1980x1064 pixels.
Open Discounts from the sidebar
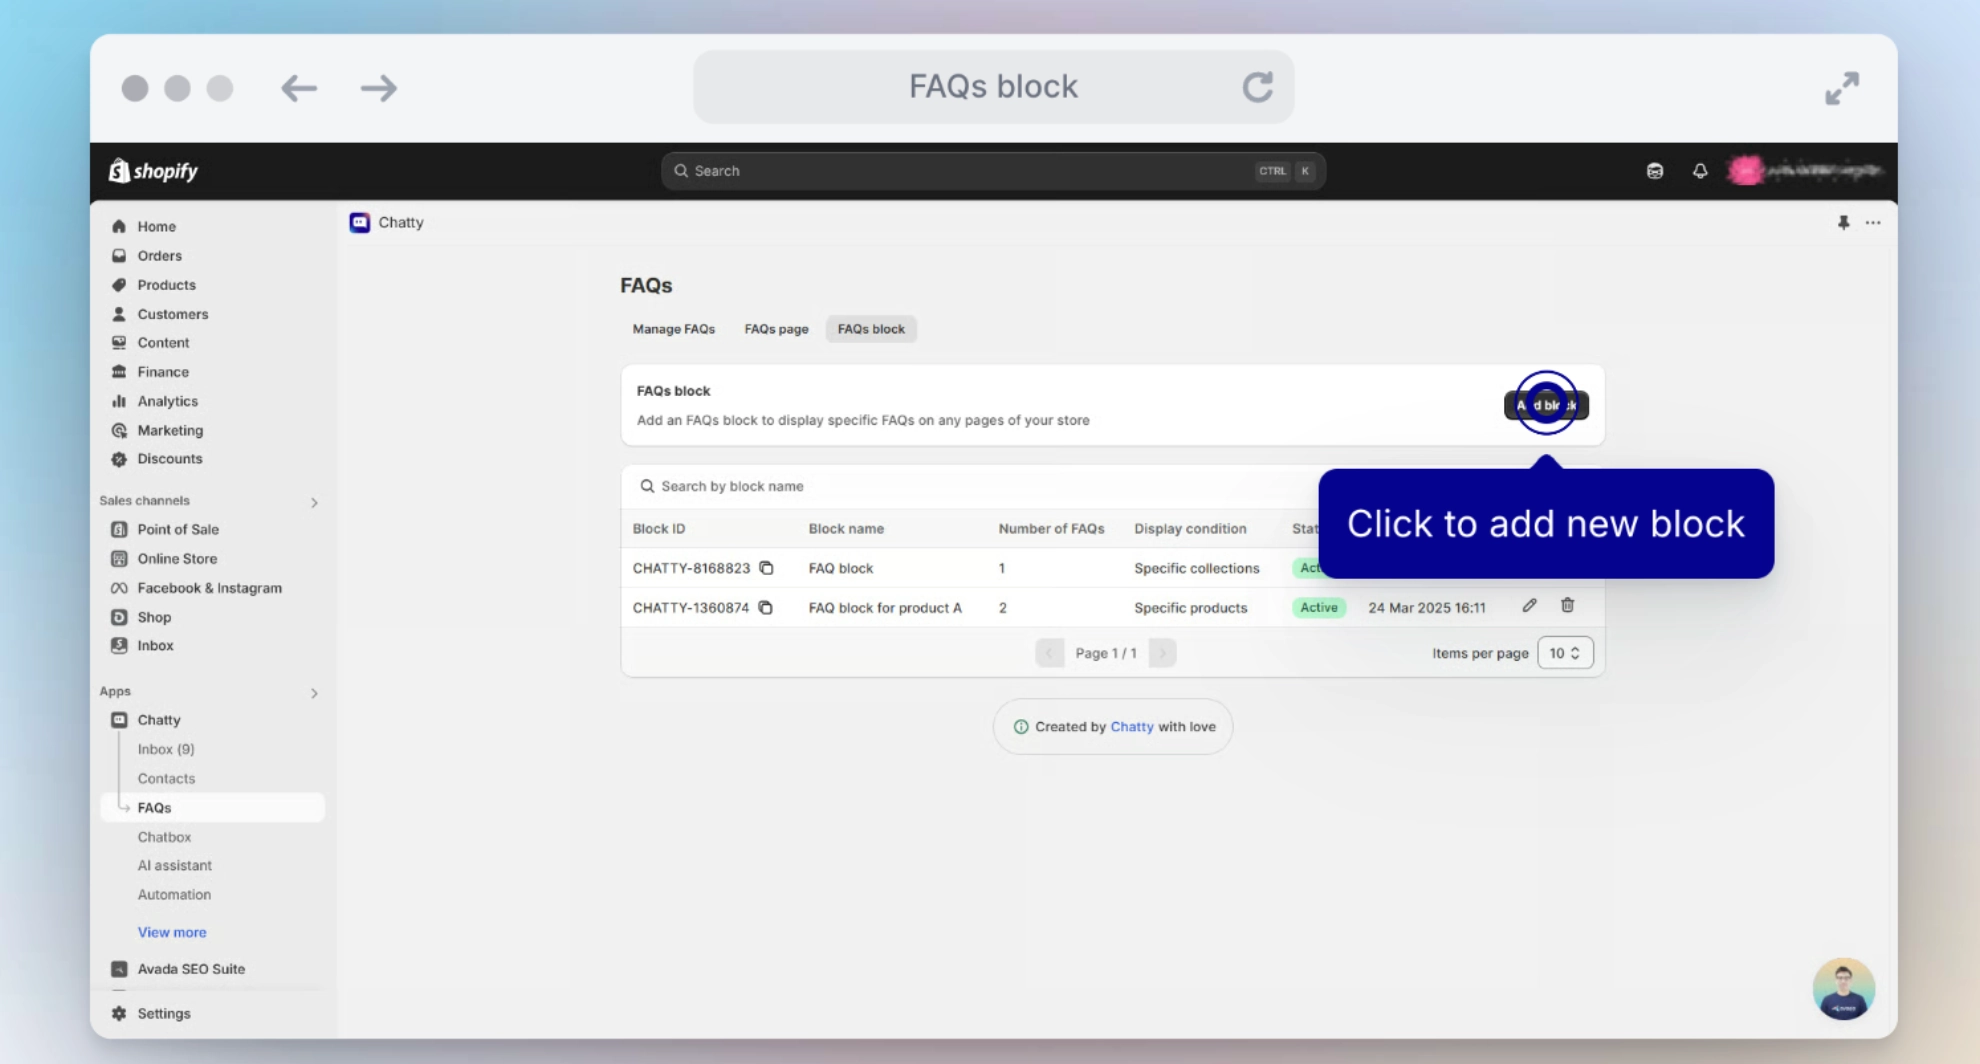pos(169,459)
